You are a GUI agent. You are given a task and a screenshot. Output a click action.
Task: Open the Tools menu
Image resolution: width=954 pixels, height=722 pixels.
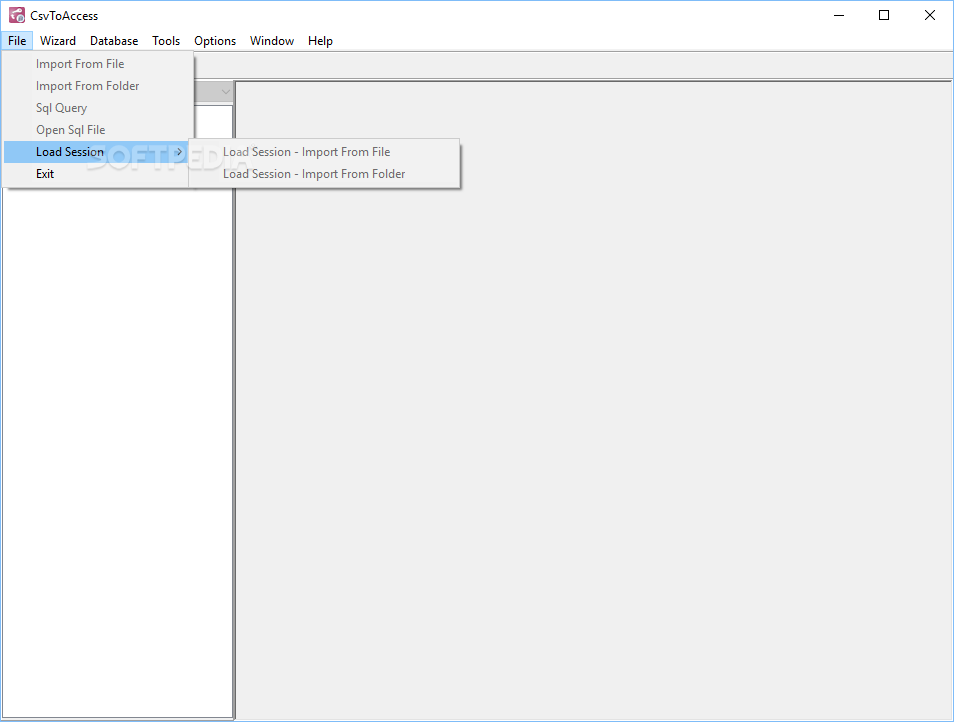click(165, 41)
